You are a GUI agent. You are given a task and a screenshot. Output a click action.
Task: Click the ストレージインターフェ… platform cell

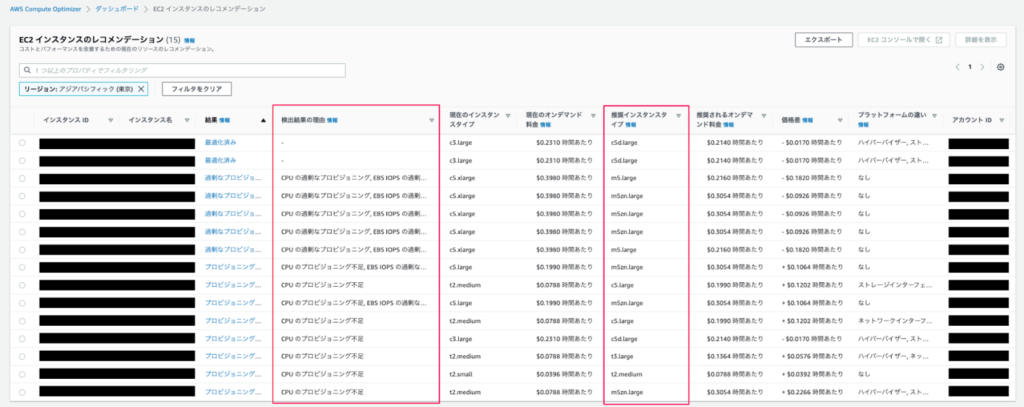tap(893, 285)
